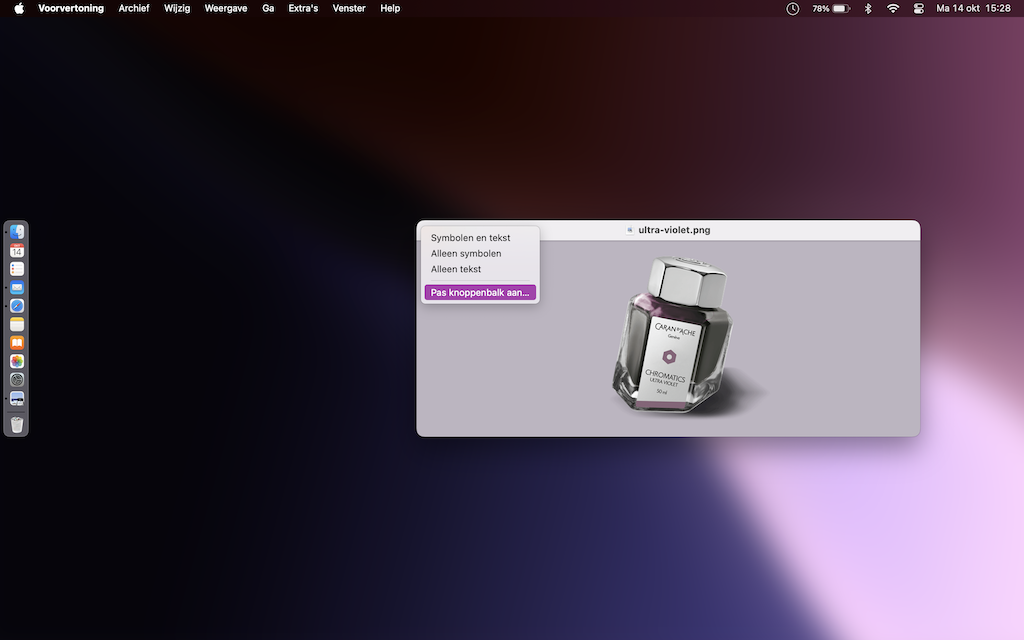
Task: Open the Help menu
Action: [390, 8]
